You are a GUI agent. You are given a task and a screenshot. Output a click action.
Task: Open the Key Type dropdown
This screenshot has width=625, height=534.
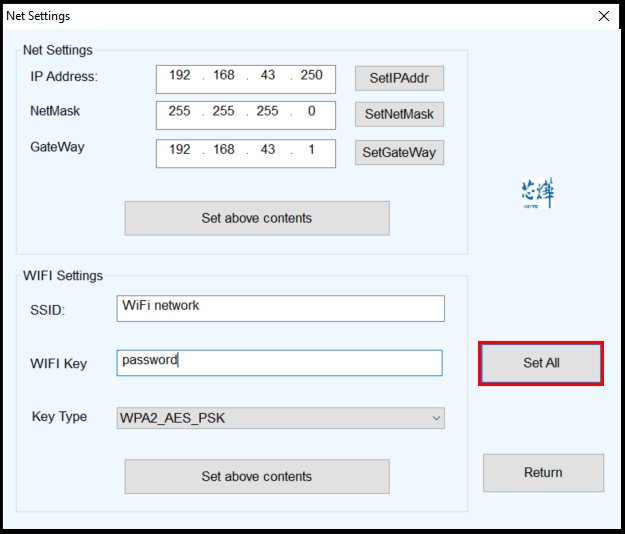(280, 418)
